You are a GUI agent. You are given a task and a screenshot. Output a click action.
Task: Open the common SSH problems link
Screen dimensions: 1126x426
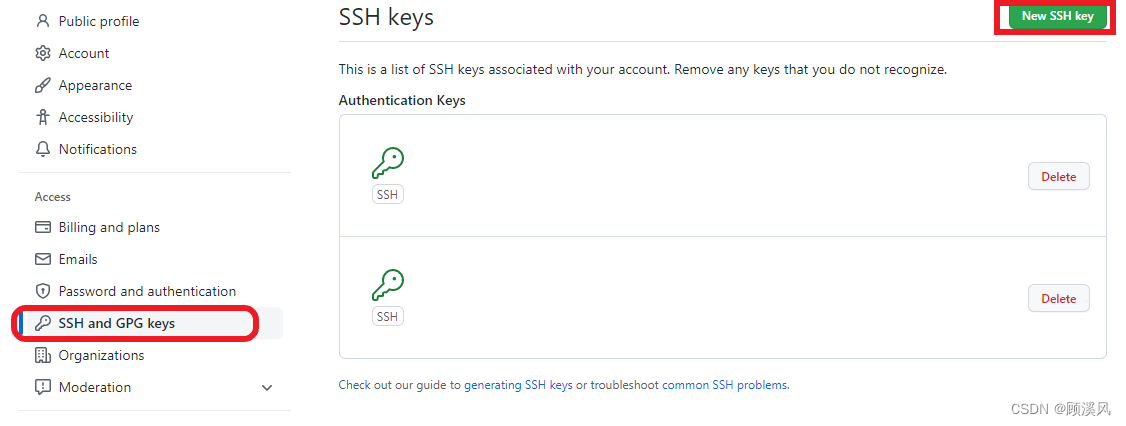724,385
